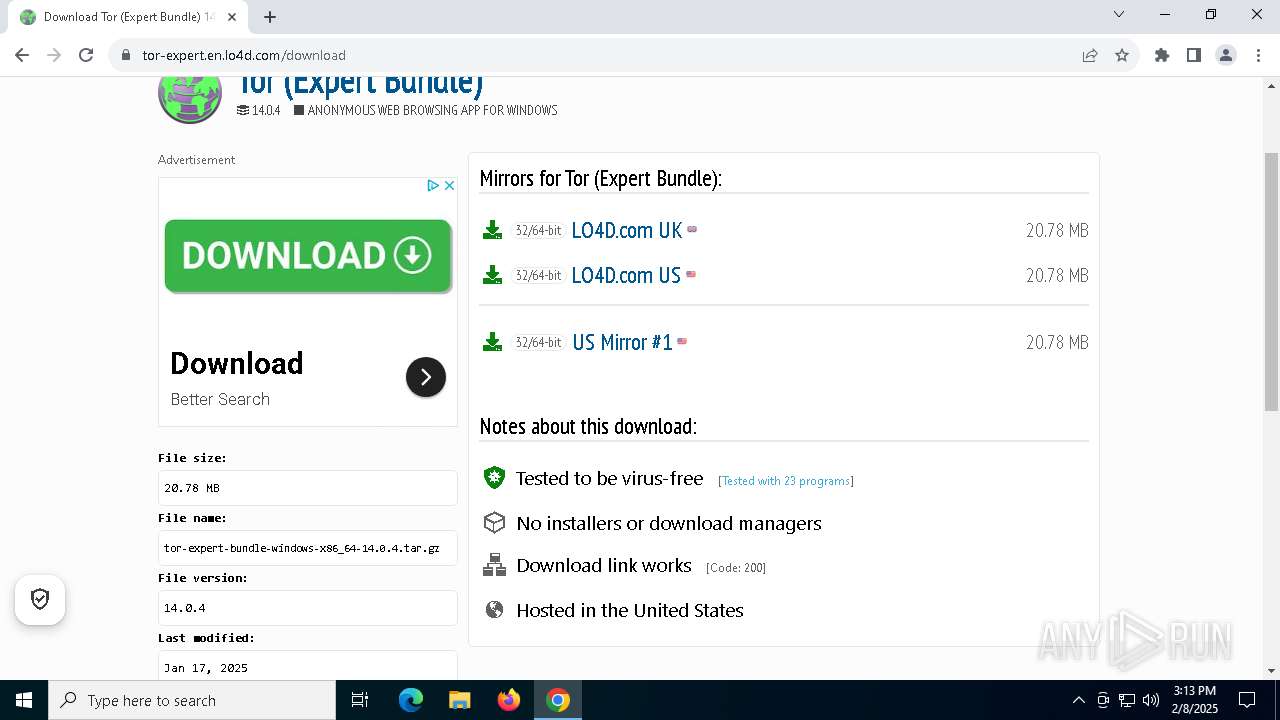Click the file name tor-expert-bundle text
This screenshot has height=720, width=1280.
[x=302, y=548]
